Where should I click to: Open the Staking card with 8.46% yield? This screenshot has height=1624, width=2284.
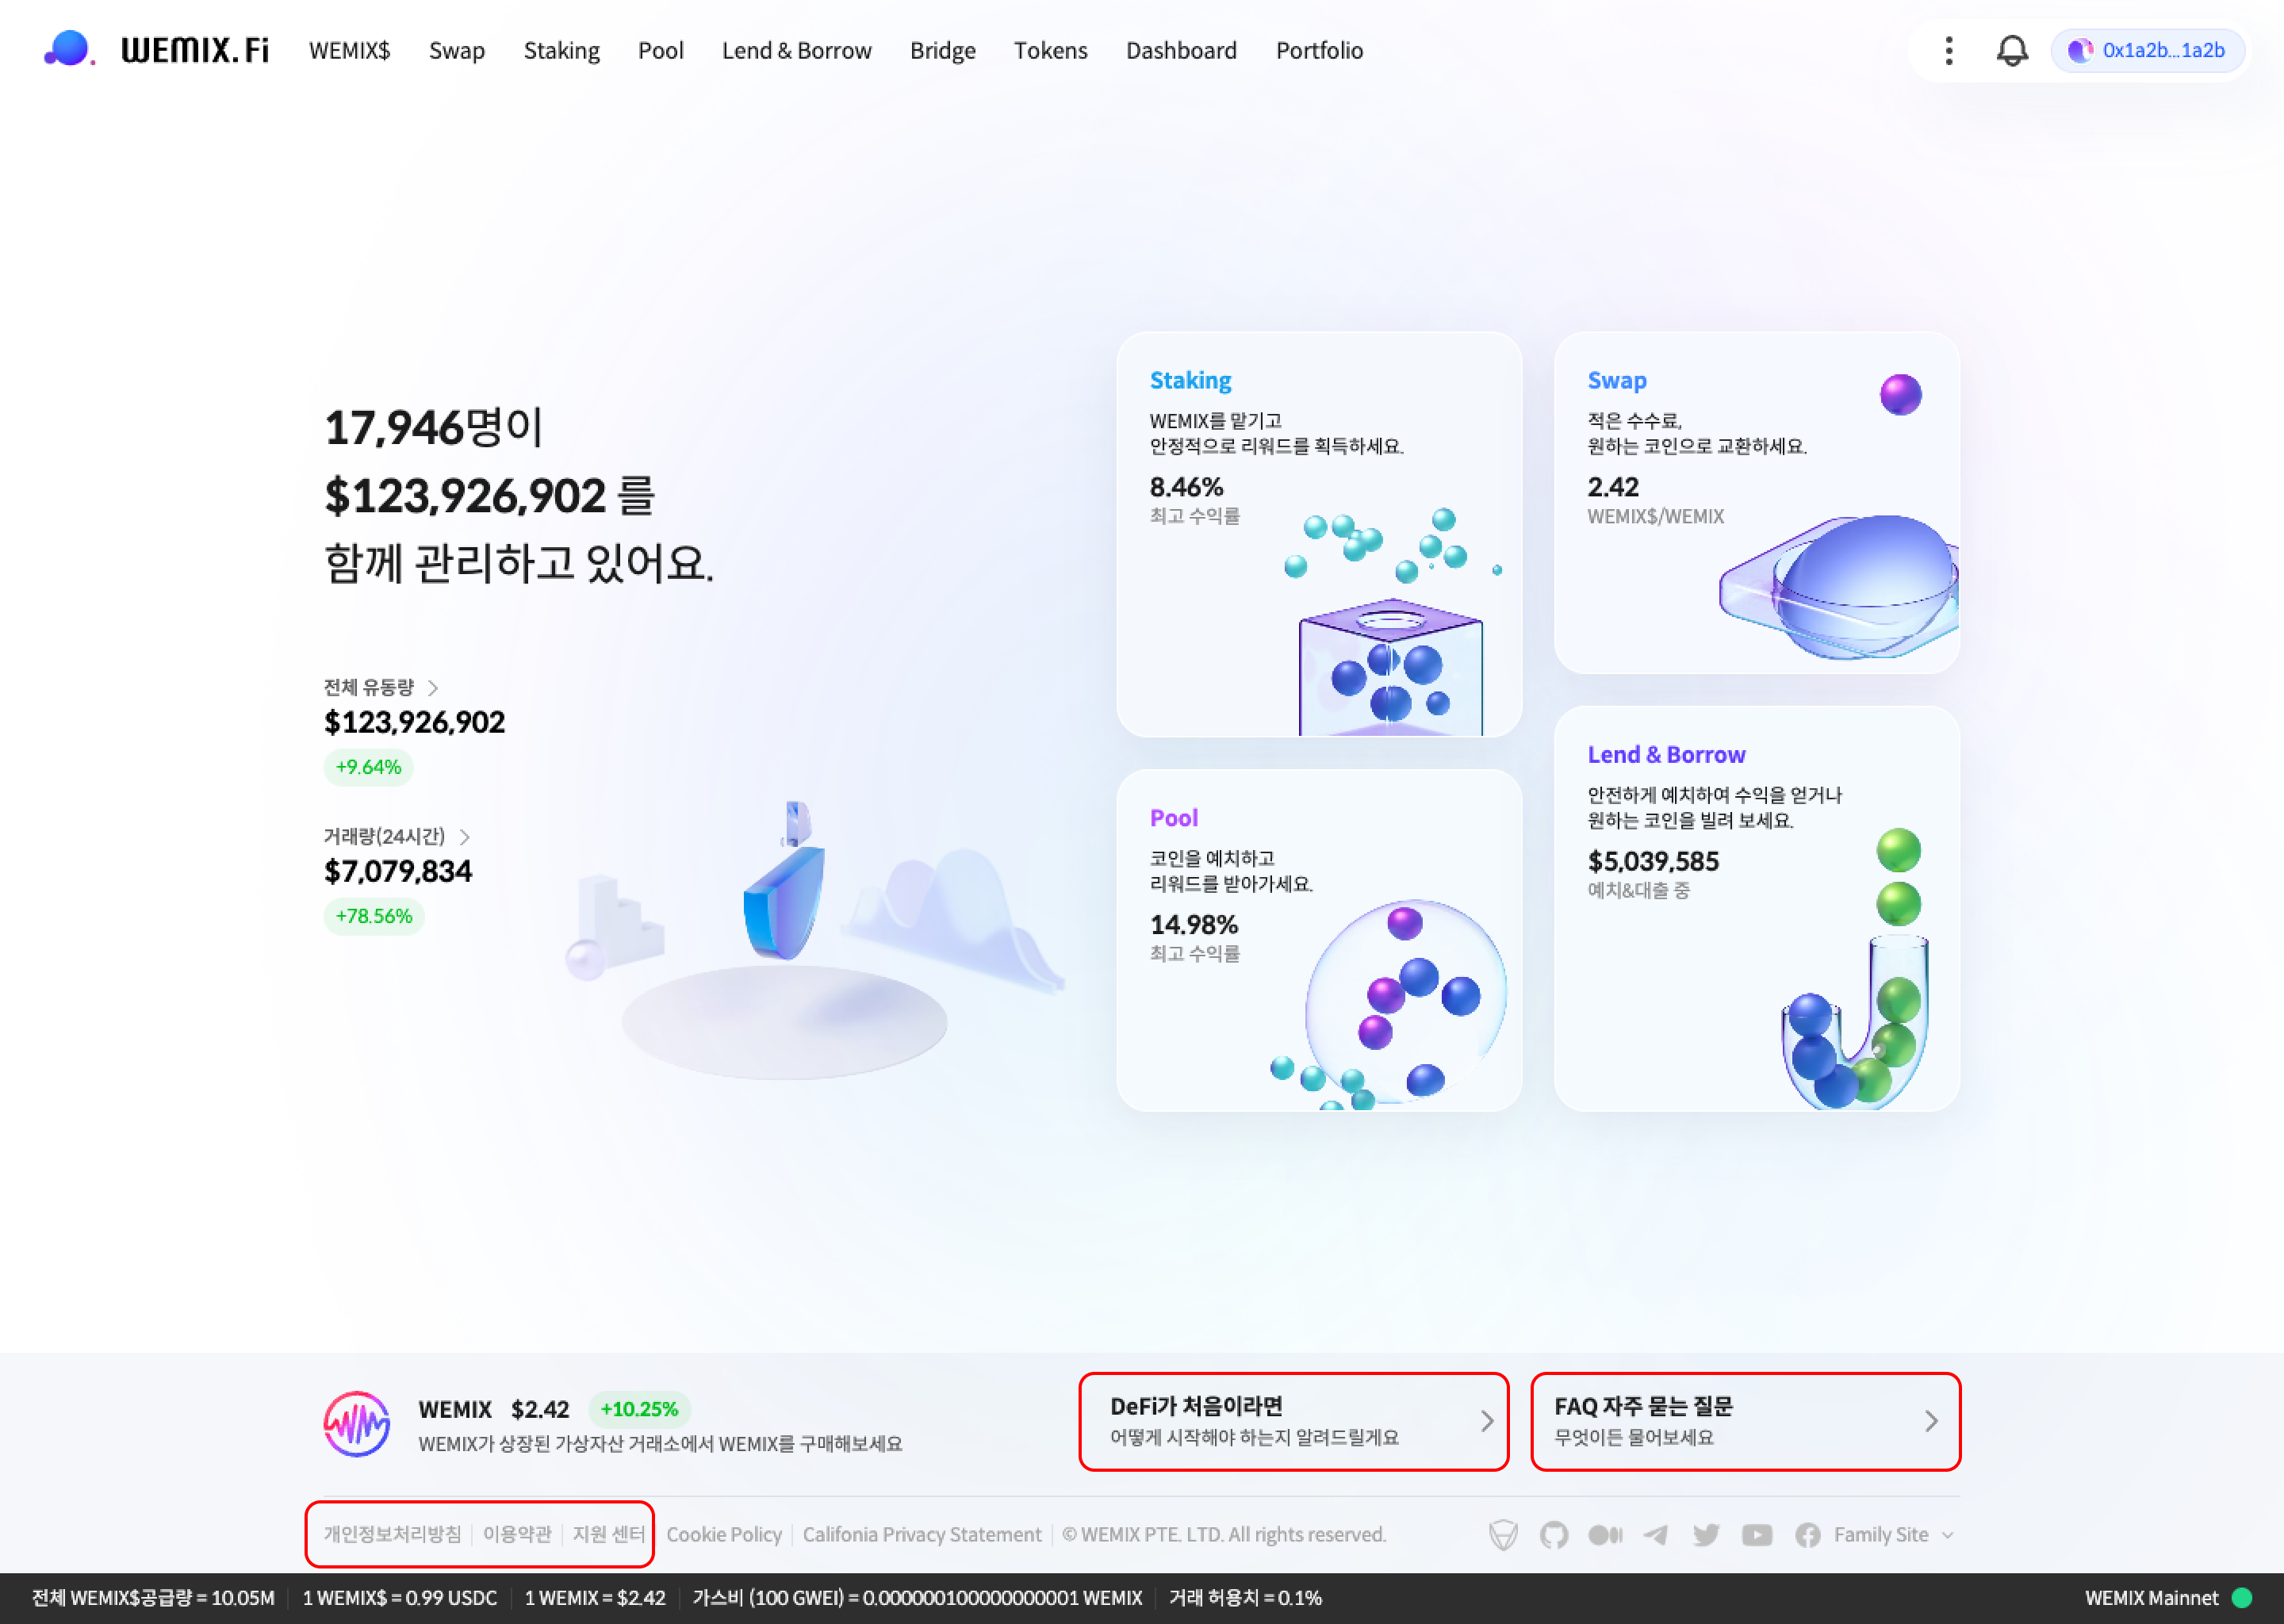coord(1319,534)
